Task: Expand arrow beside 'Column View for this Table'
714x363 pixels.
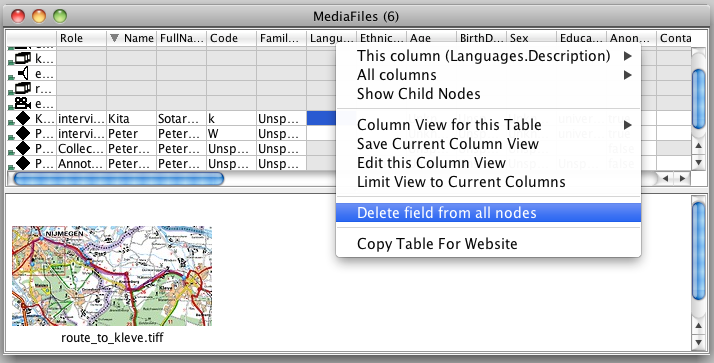Action: pos(628,124)
